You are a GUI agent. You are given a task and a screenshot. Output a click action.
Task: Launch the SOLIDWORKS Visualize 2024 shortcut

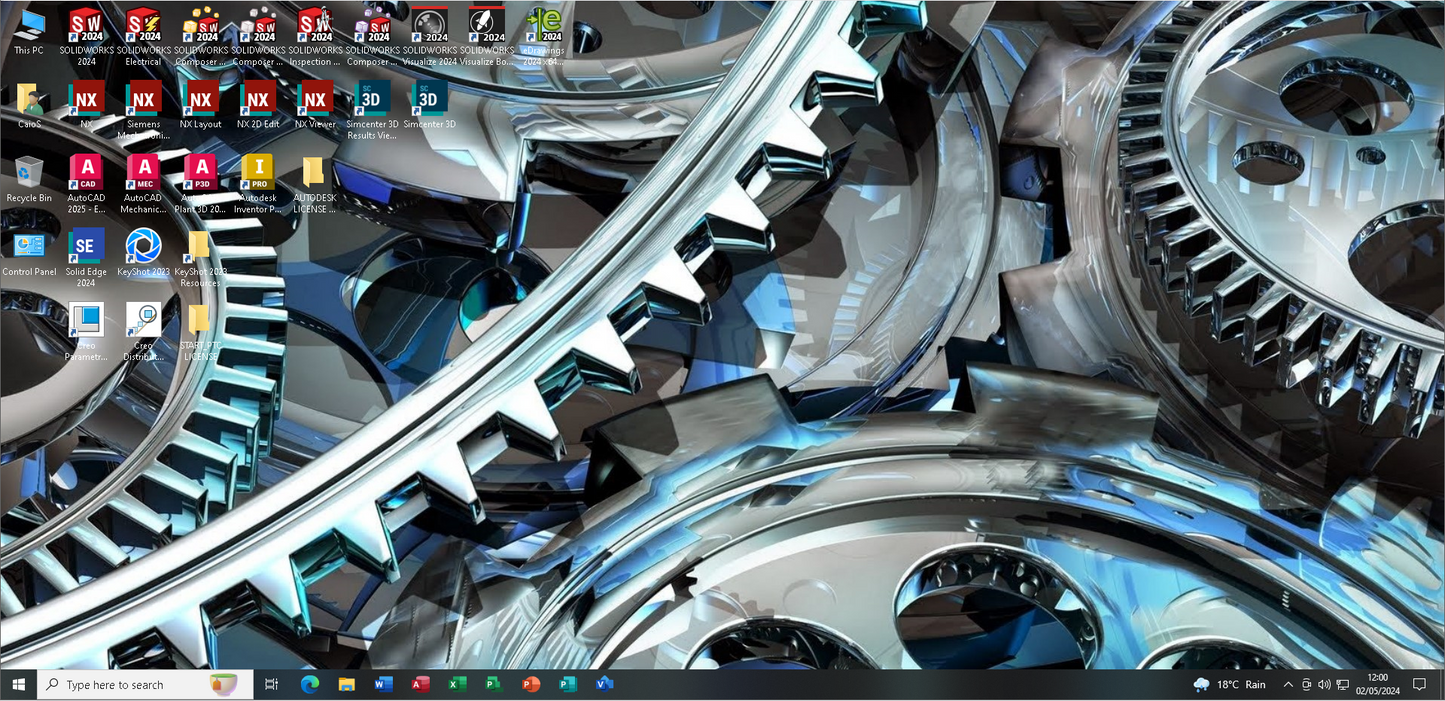click(430, 36)
